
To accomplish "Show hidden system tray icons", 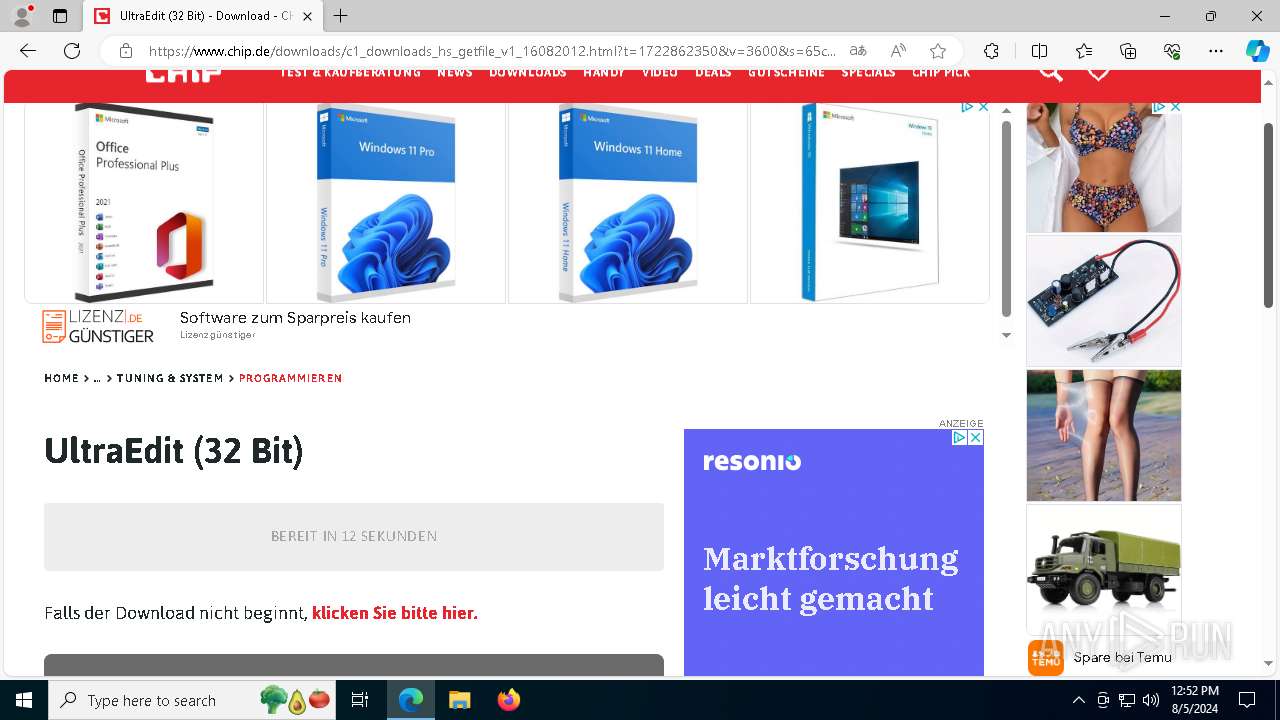I will (x=1078, y=700).
